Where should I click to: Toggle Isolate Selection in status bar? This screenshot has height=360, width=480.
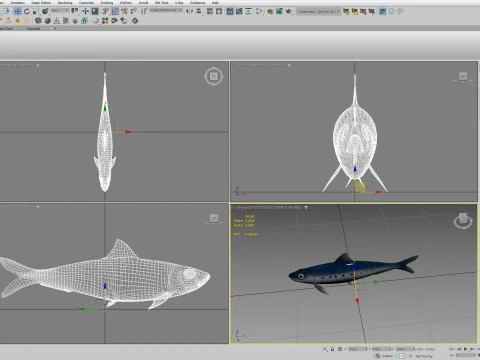pos(325,349)
